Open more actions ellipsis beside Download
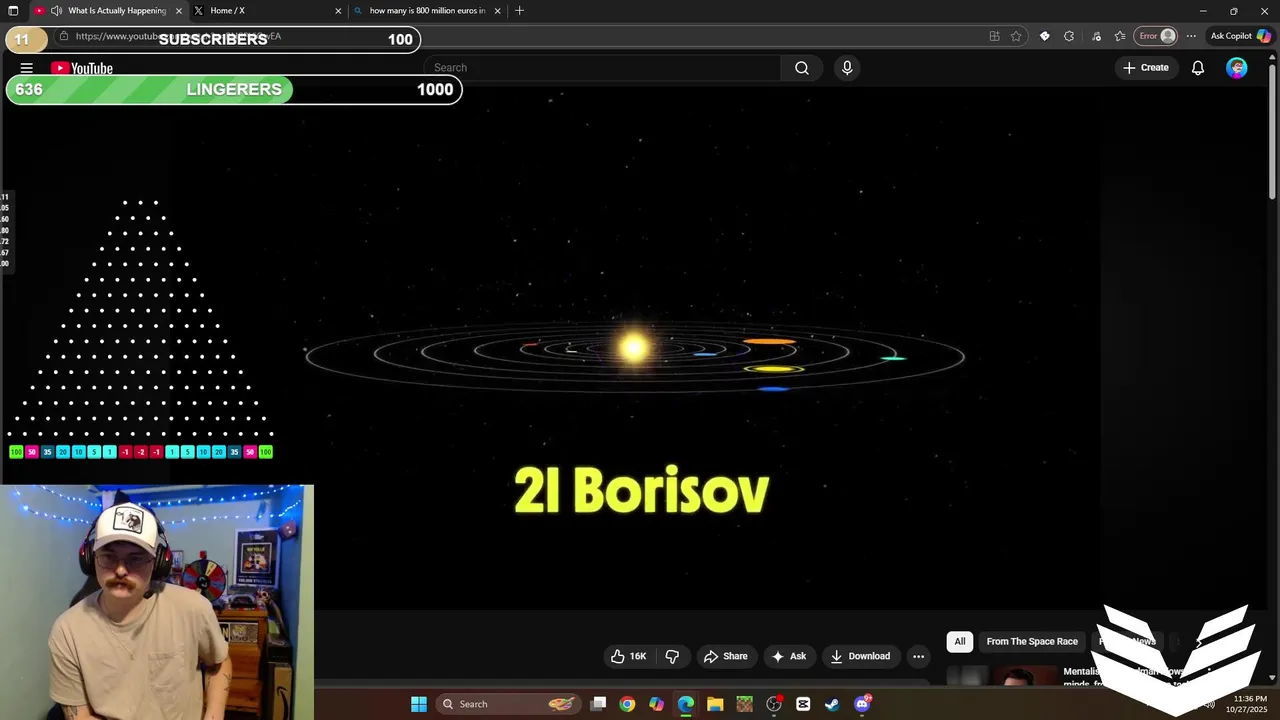Screen dimensions: 1280x720 pos(918,656)
